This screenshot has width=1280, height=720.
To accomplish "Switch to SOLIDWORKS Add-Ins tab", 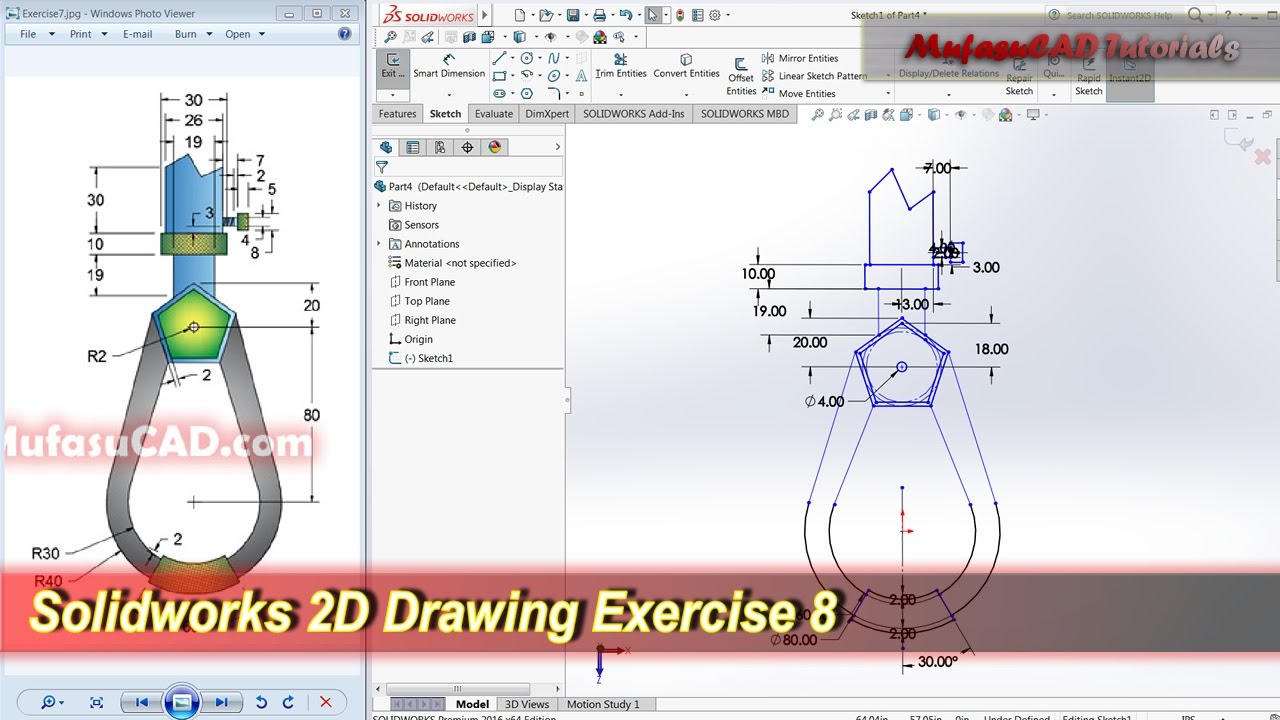I will [x=634, y=114].
